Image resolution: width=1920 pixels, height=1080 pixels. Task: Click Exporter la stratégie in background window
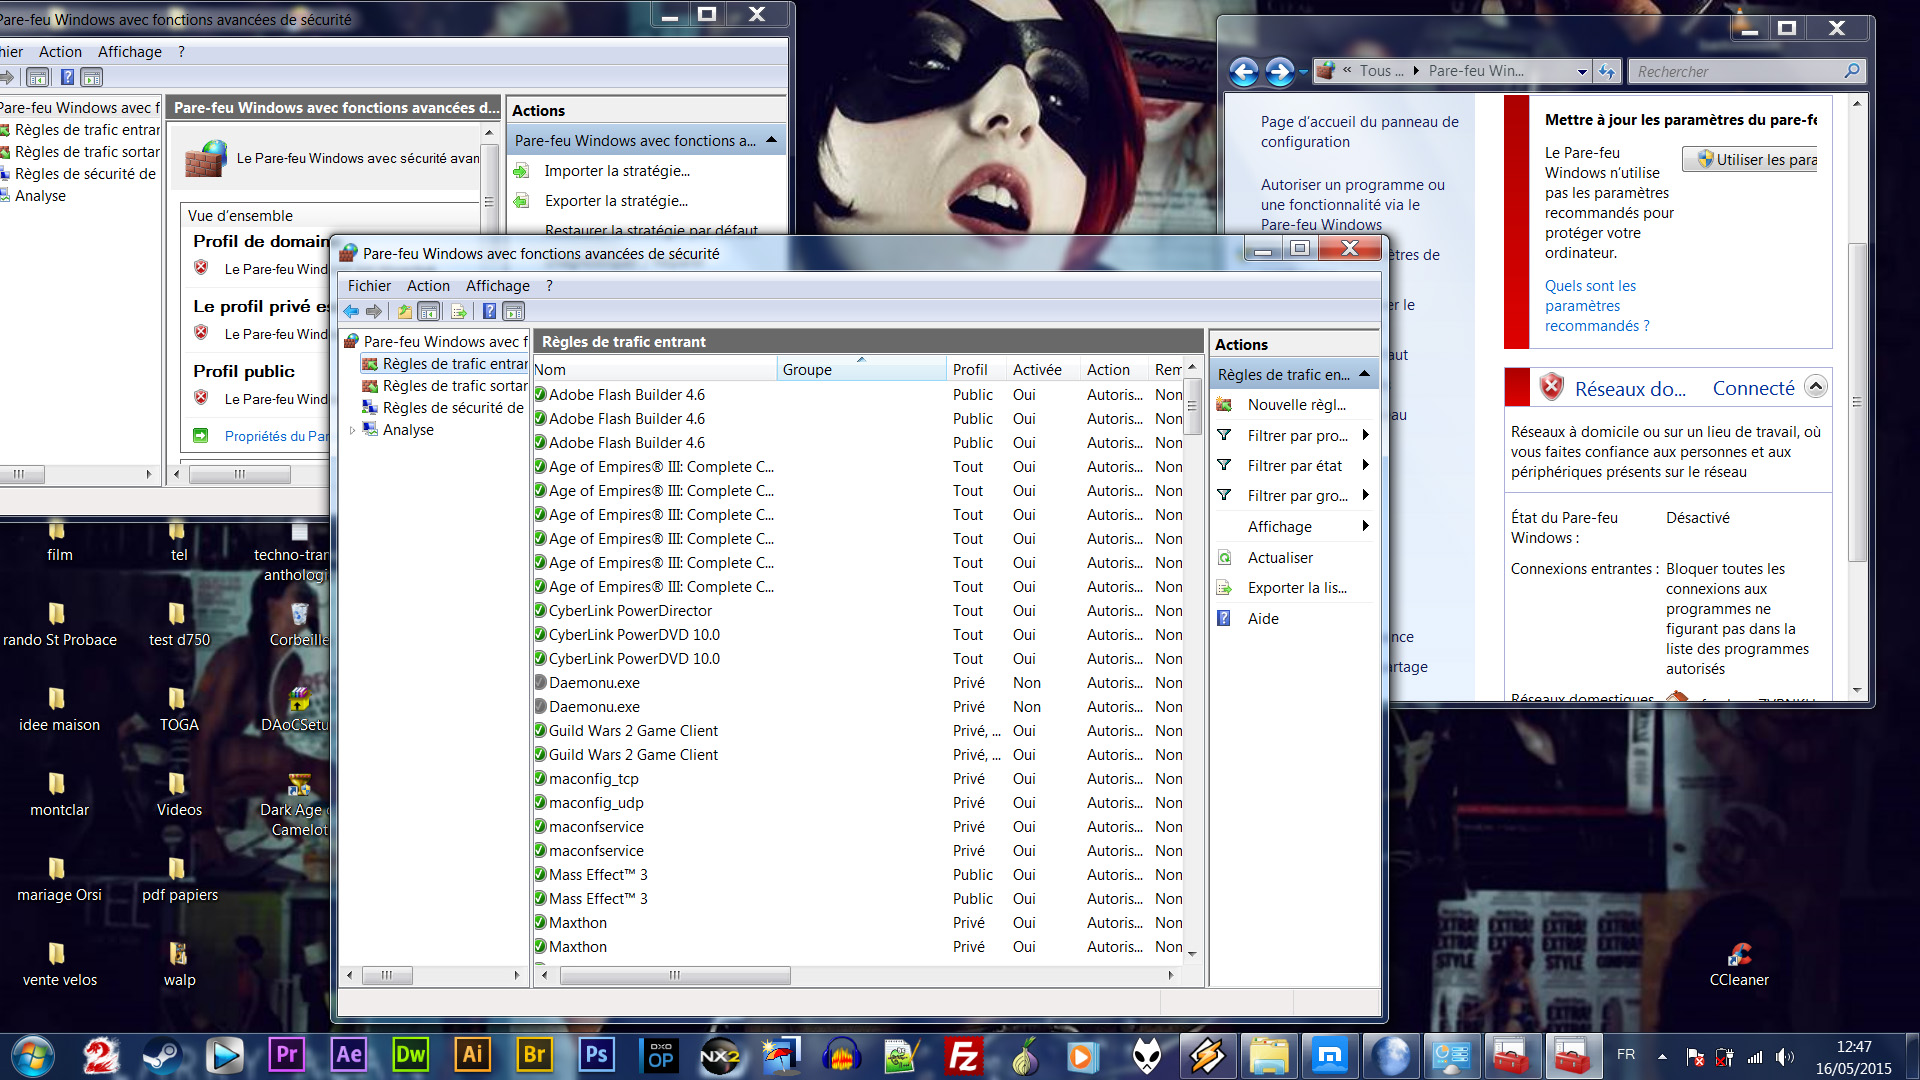point(616,201)
